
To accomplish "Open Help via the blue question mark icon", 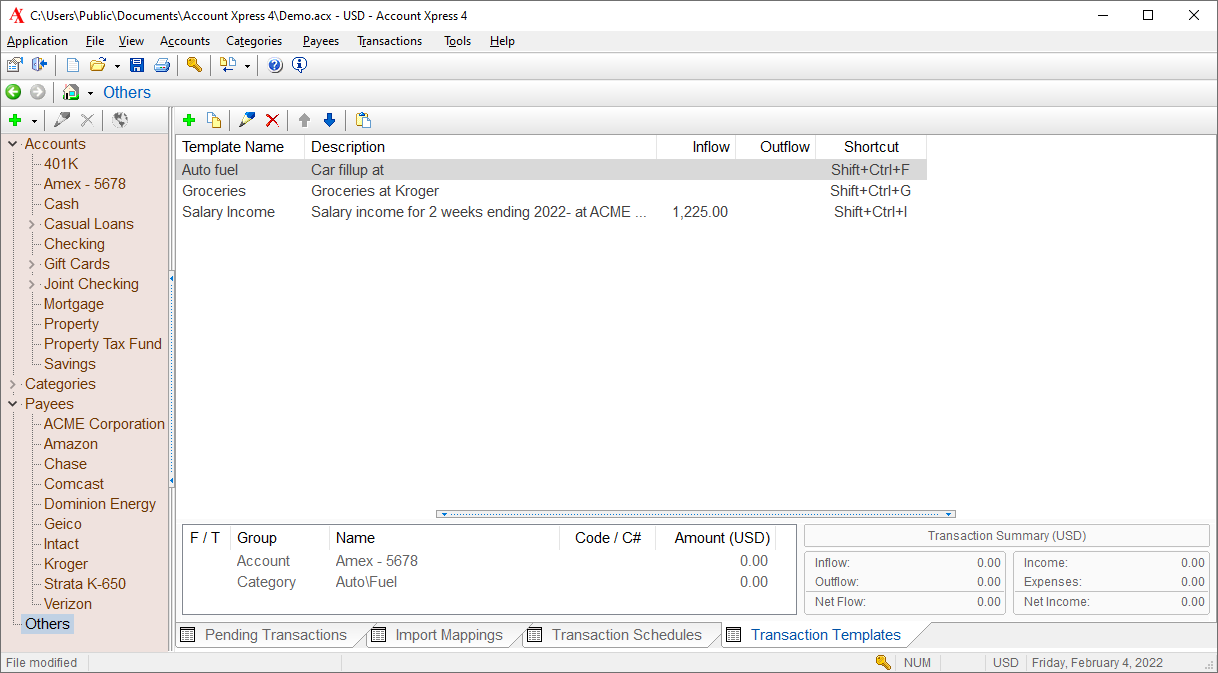I will coord(275,65).
